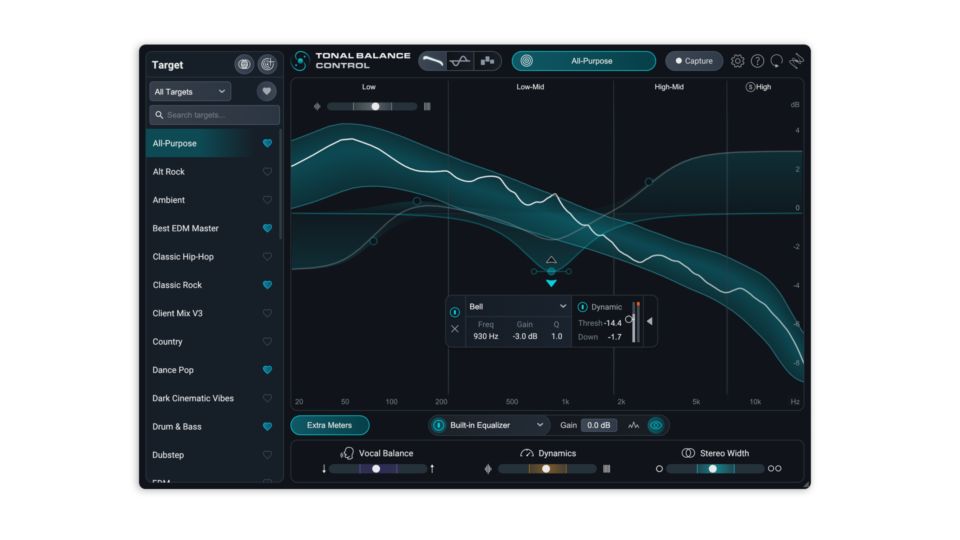The width and height of the screenshot is (960, 540).
Task: Select the Dubstep target
Action: tap(212, 455)
